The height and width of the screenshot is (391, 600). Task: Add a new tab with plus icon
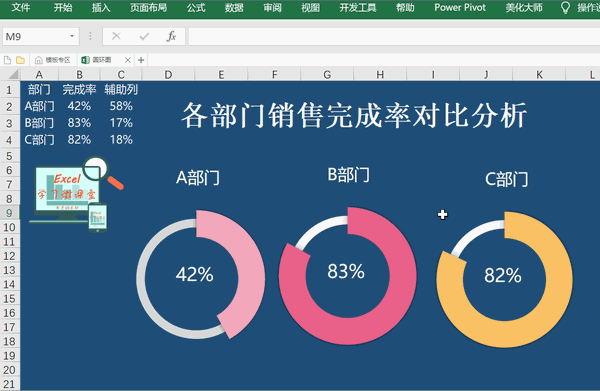[141, 60]
